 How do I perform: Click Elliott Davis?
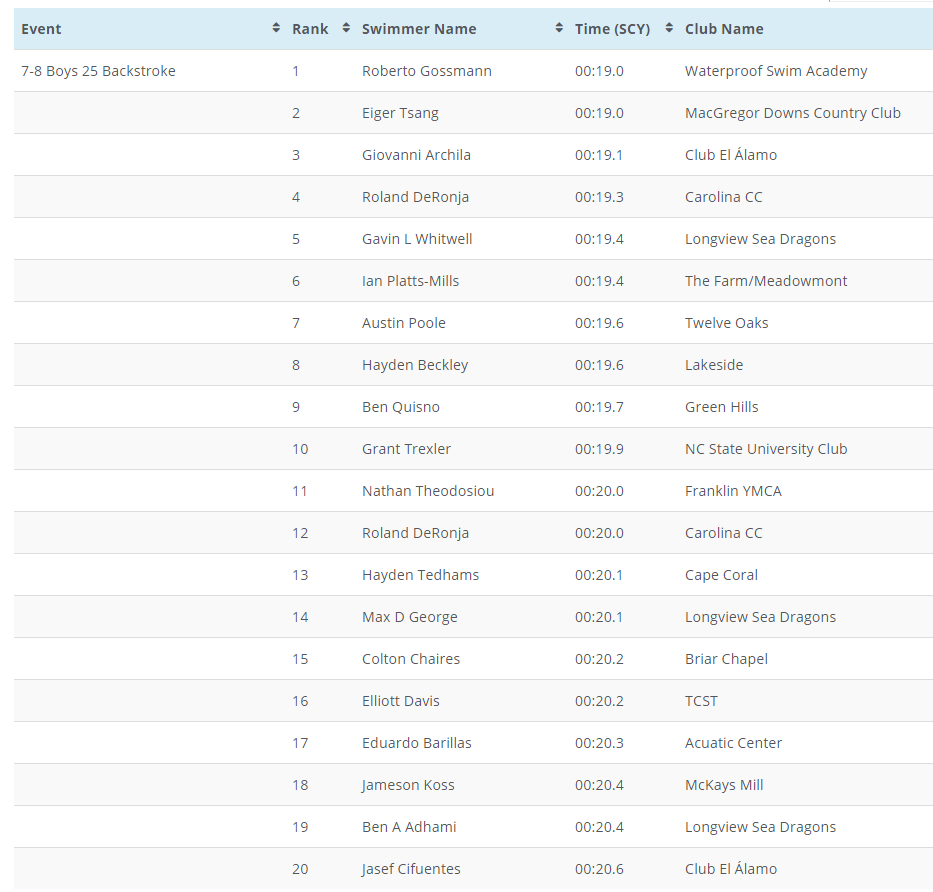coord(400,701)
